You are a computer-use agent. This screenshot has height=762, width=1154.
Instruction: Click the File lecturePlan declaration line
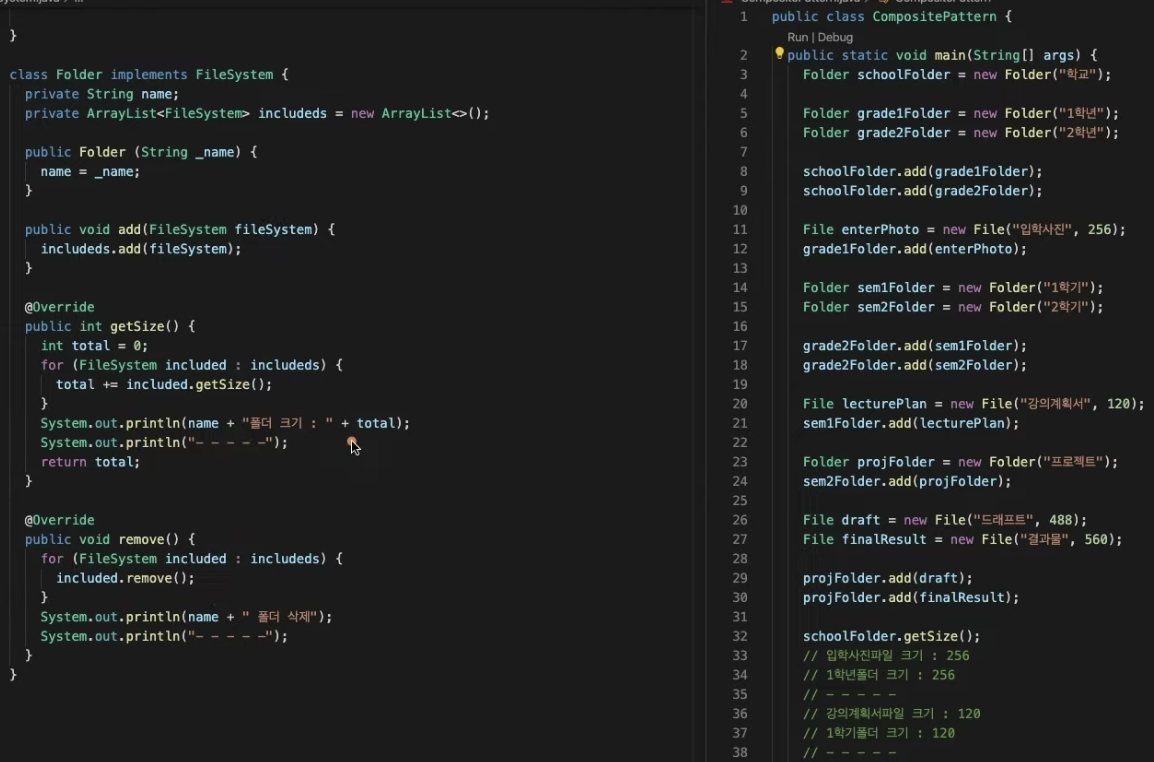[974, 404]
